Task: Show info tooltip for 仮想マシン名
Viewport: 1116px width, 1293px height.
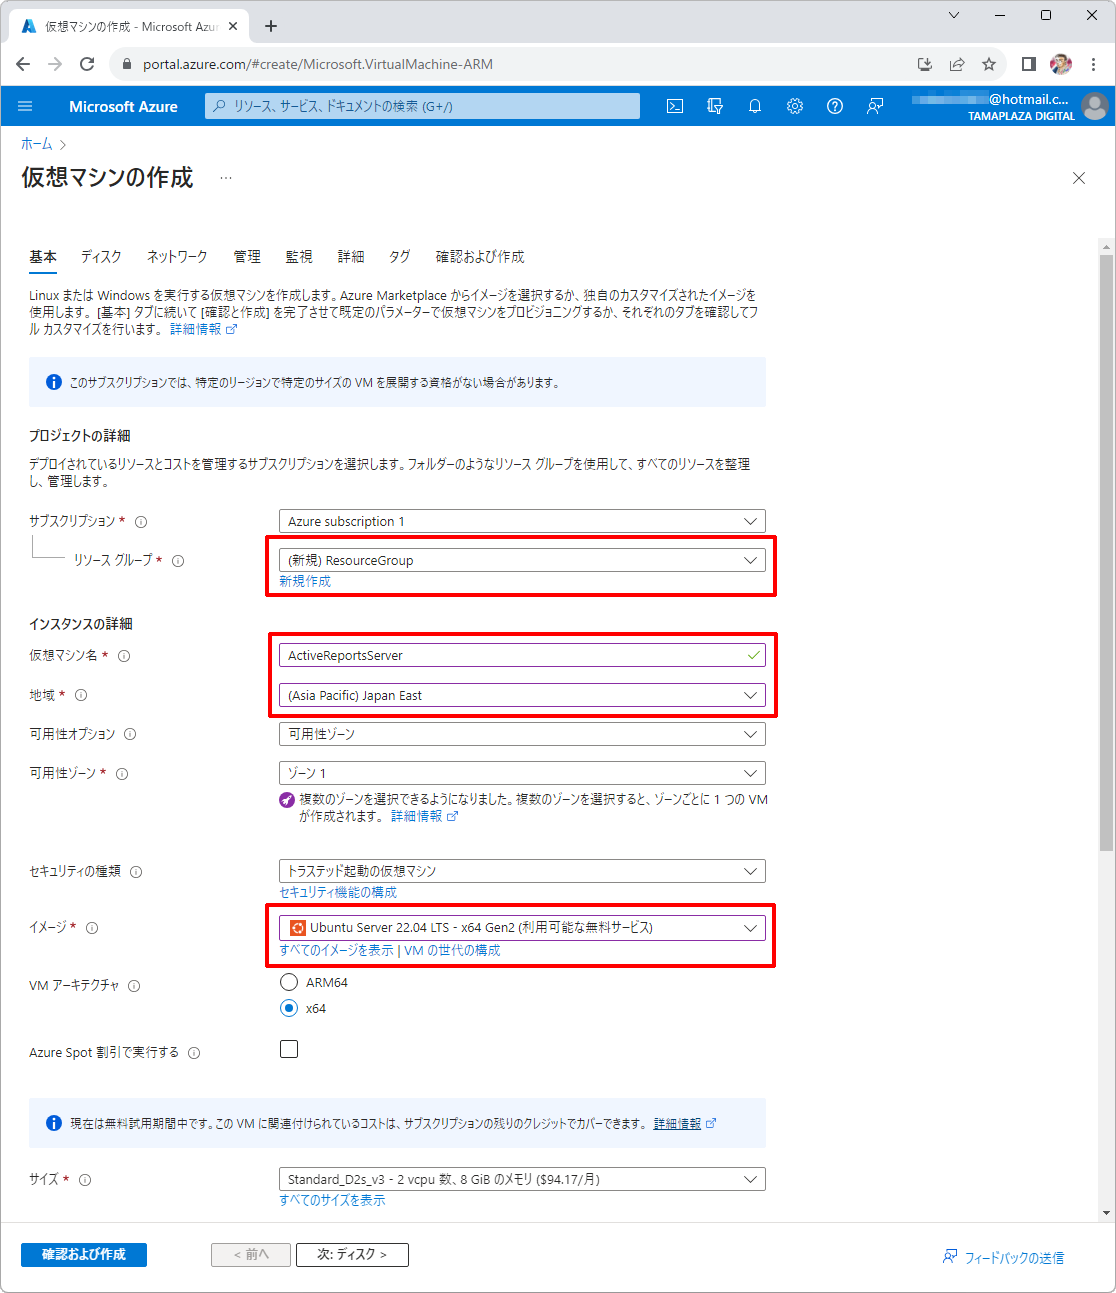Action: point(124,656)
